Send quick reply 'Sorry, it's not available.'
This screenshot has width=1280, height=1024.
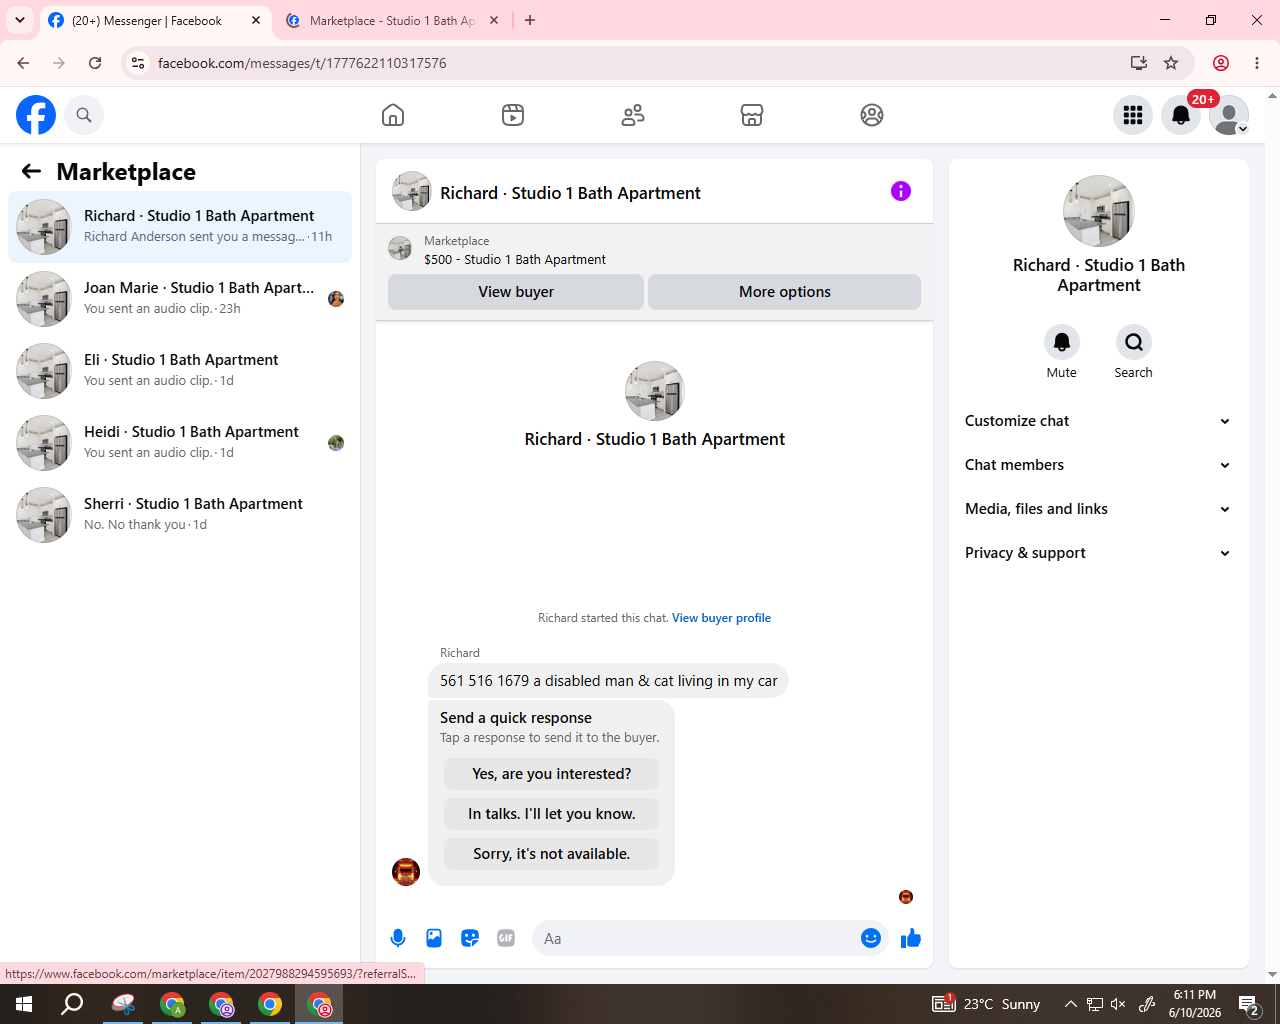552,854
